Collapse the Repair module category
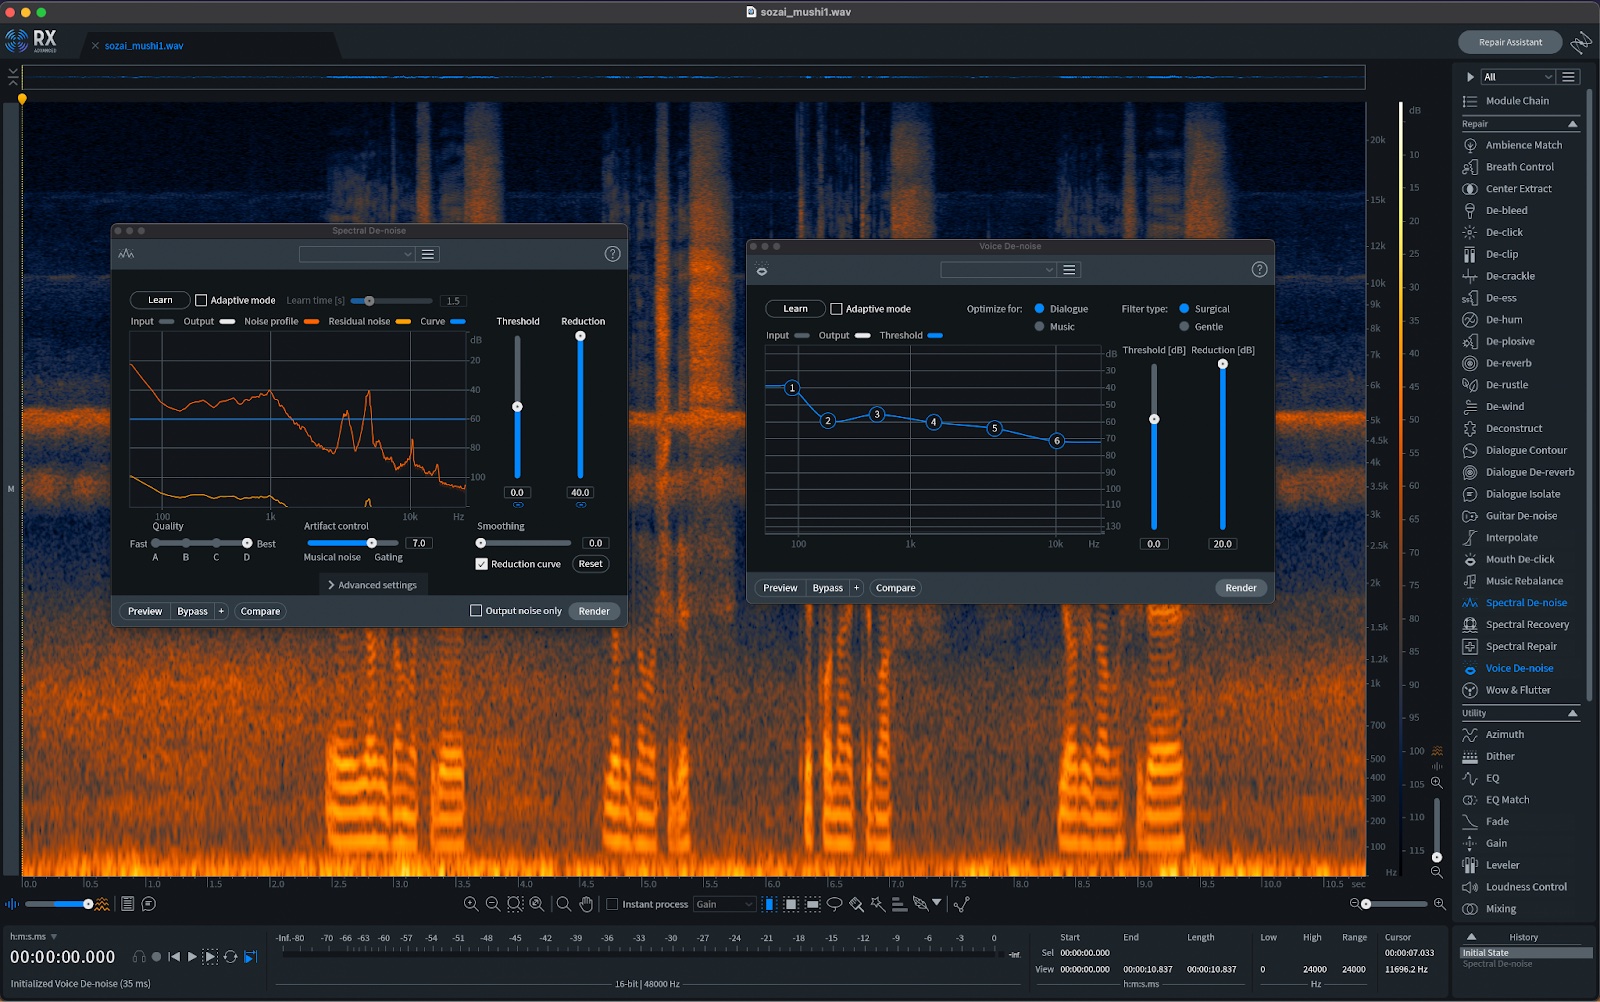This screenshot has width=1600, height=1002. tap(1573, 124)
